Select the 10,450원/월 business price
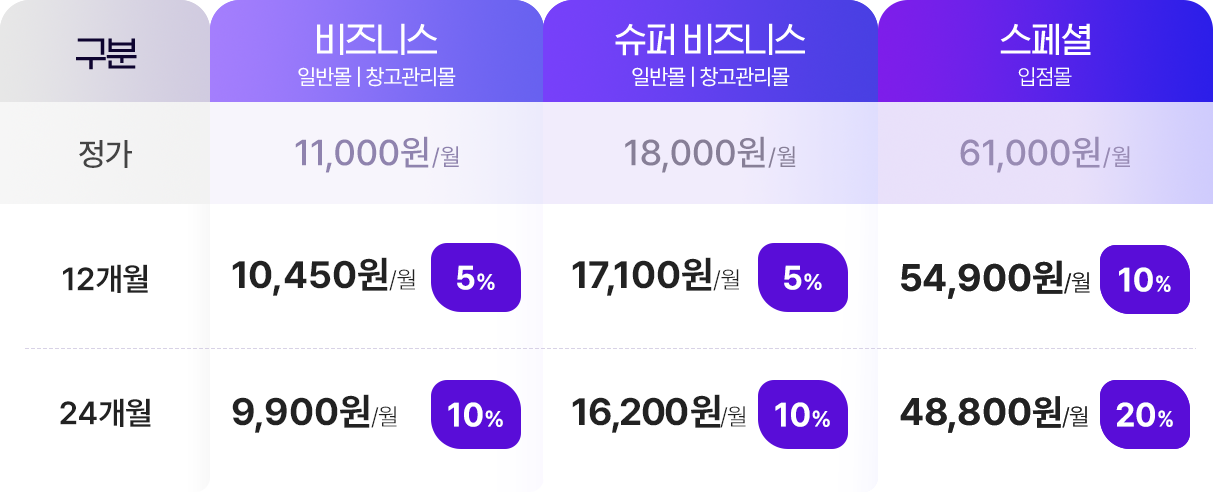This screenshot has width=1213, height=492. tap(323, 277)
